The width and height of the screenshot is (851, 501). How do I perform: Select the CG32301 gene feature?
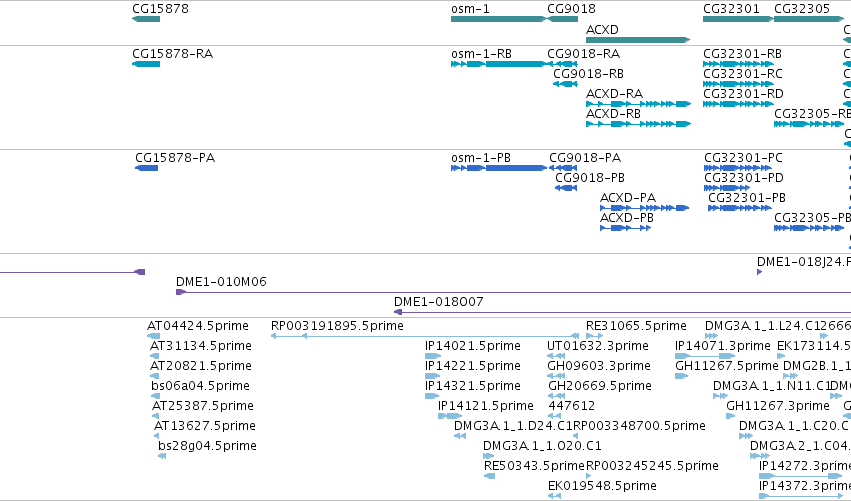tap(738, 19)
